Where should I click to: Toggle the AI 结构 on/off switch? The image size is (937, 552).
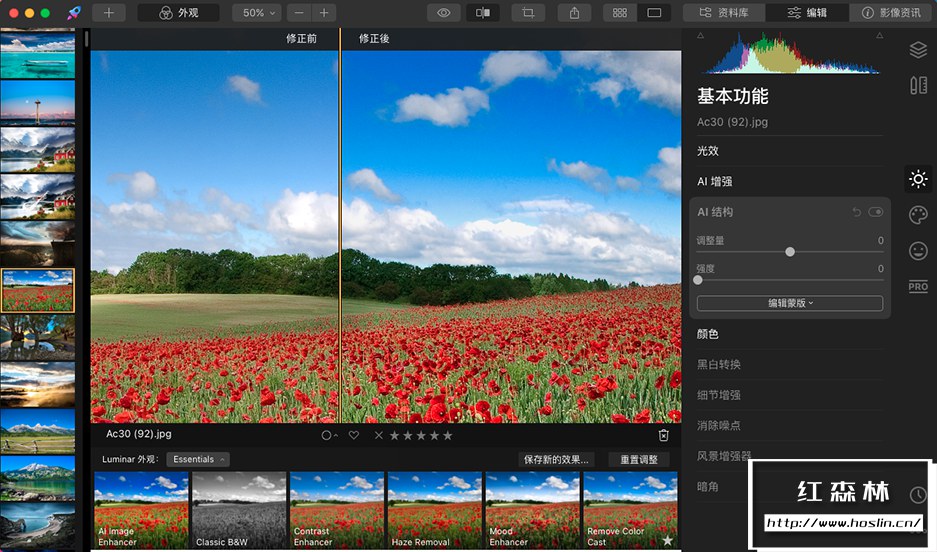[x=875, y=212]
